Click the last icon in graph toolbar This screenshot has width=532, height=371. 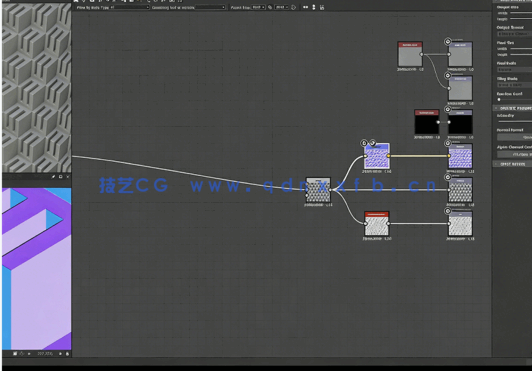pos(322,7)
